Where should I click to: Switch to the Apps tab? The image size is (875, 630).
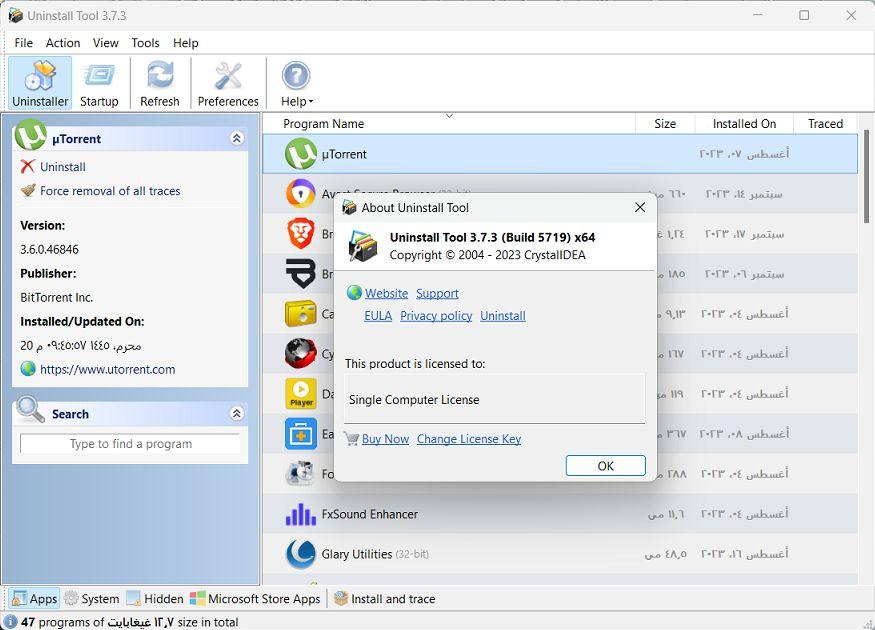(x=34, y=599)
